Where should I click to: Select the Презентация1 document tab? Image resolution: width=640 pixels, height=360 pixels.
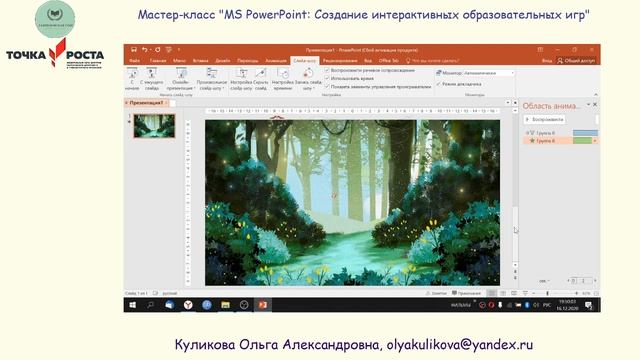[x=146, y=103]
